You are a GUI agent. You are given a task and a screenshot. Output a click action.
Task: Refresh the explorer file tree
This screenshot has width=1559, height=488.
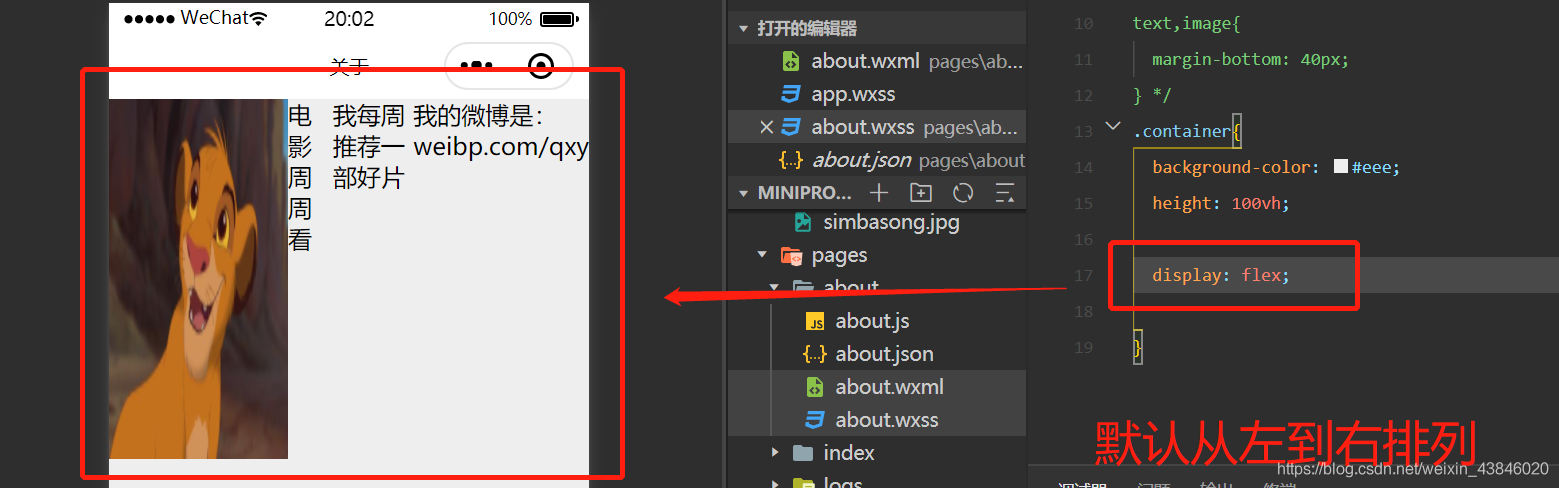click(963, 193)
